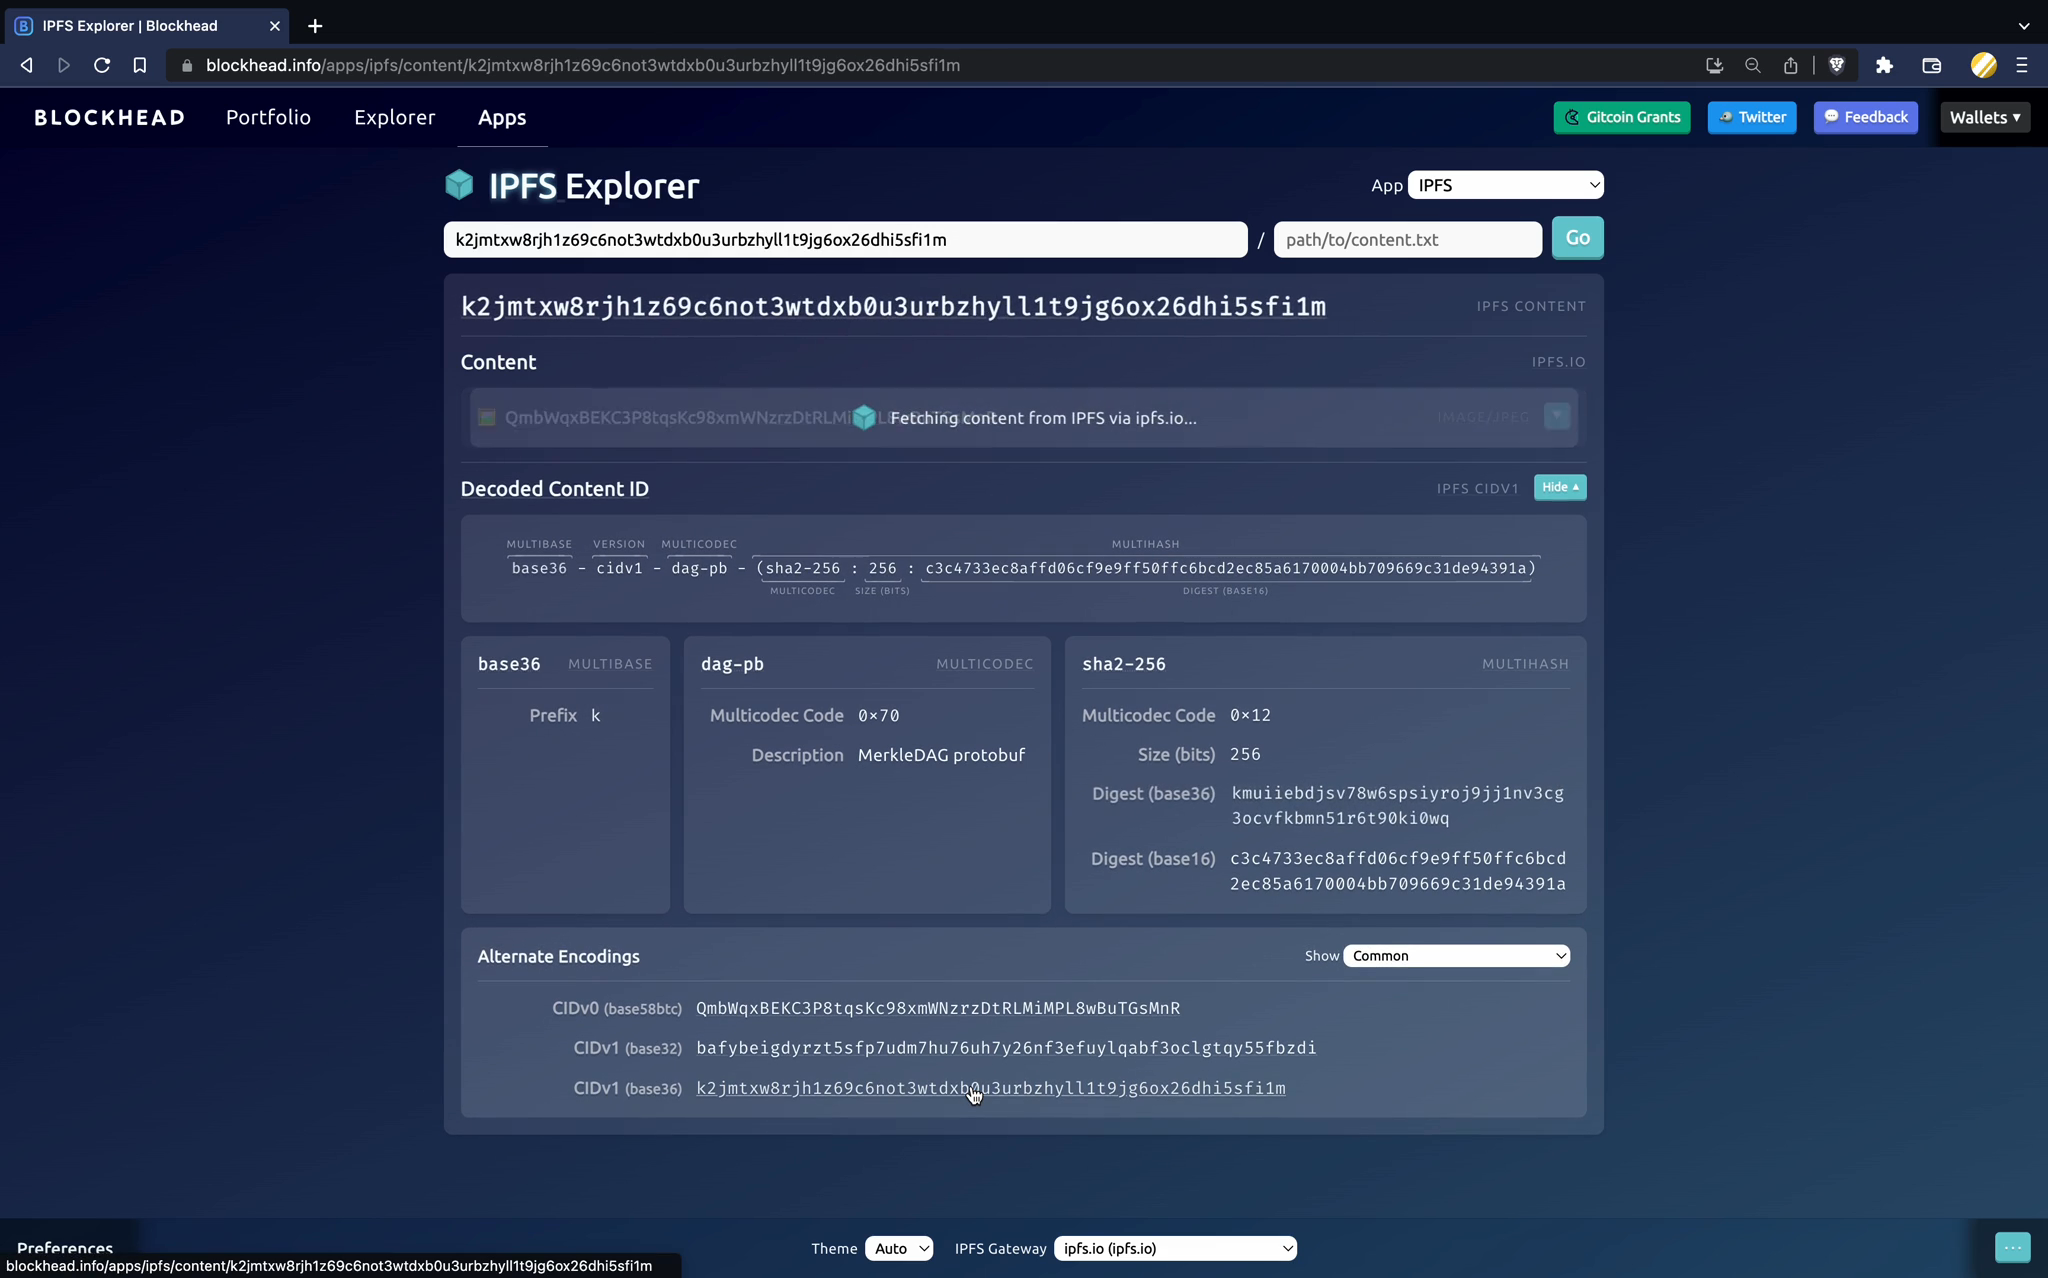Viewport: 2048px width, 1278px height.
Task: Click the browser address bar URL
Action: (583, 65)
